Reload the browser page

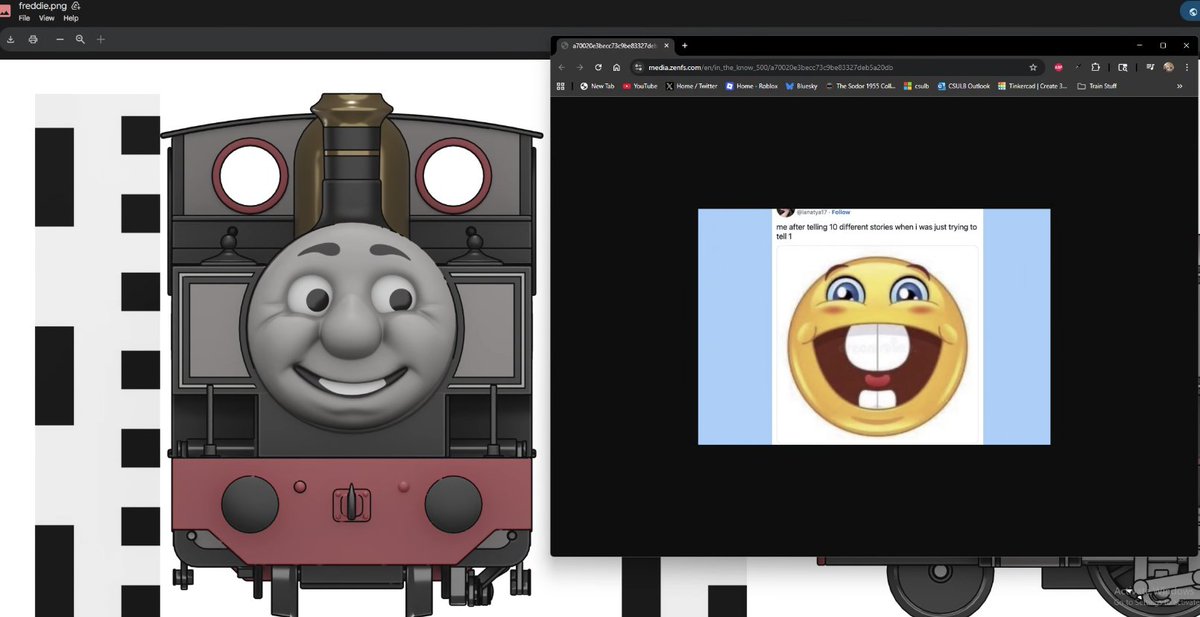(x=598, y=67)
